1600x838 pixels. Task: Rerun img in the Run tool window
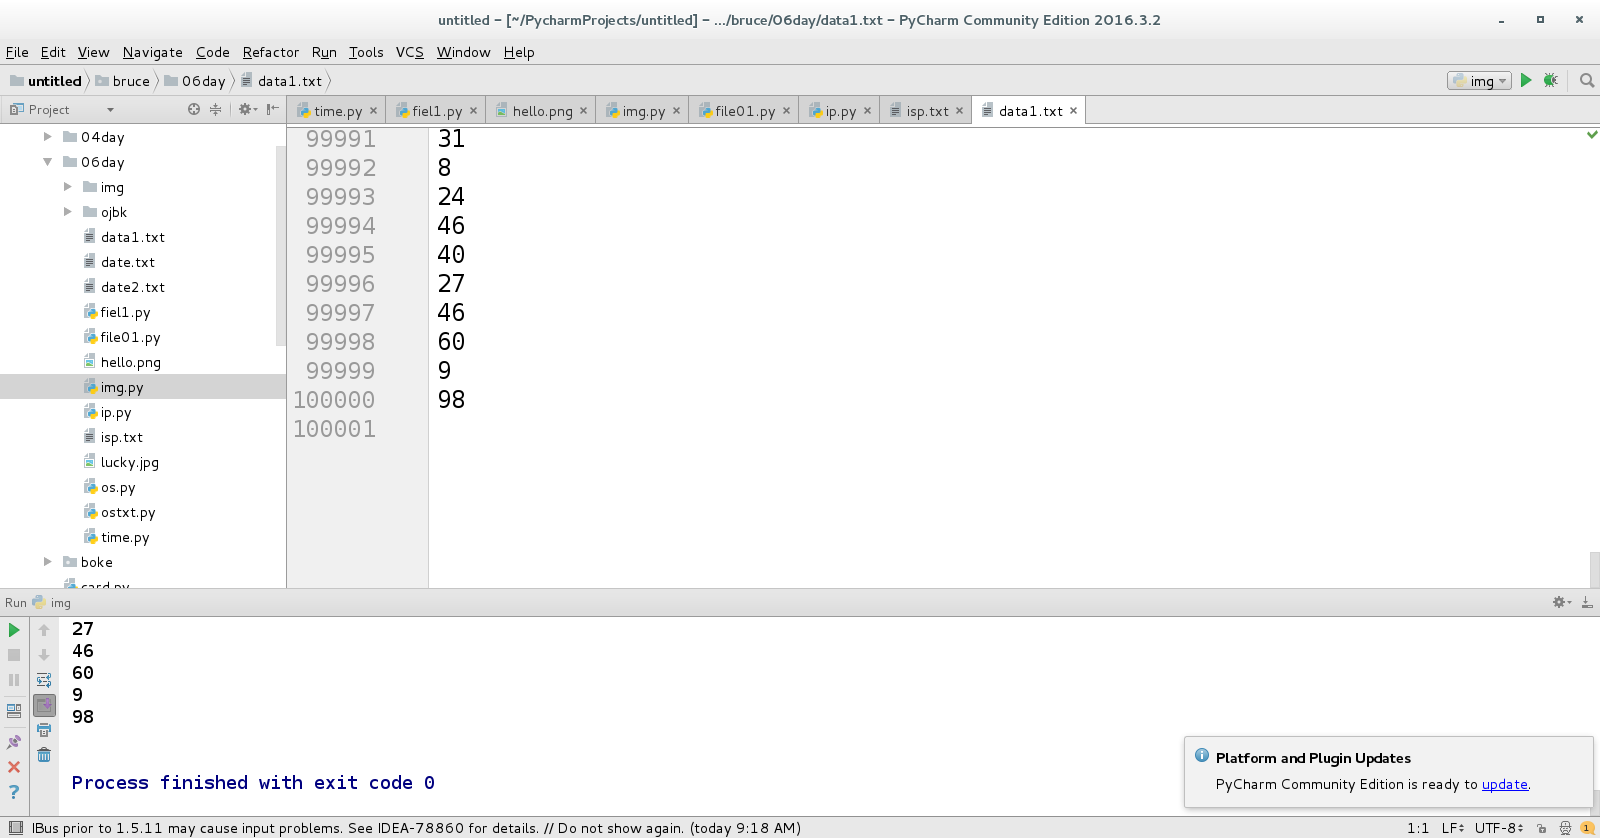(14, 630)
